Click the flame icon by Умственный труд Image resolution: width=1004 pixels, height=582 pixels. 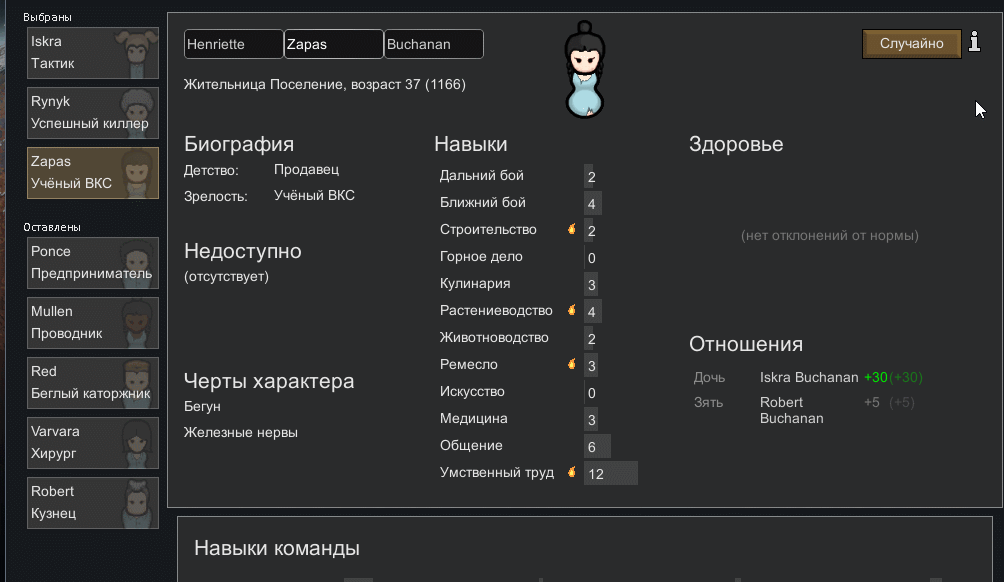tap(572, 473)
